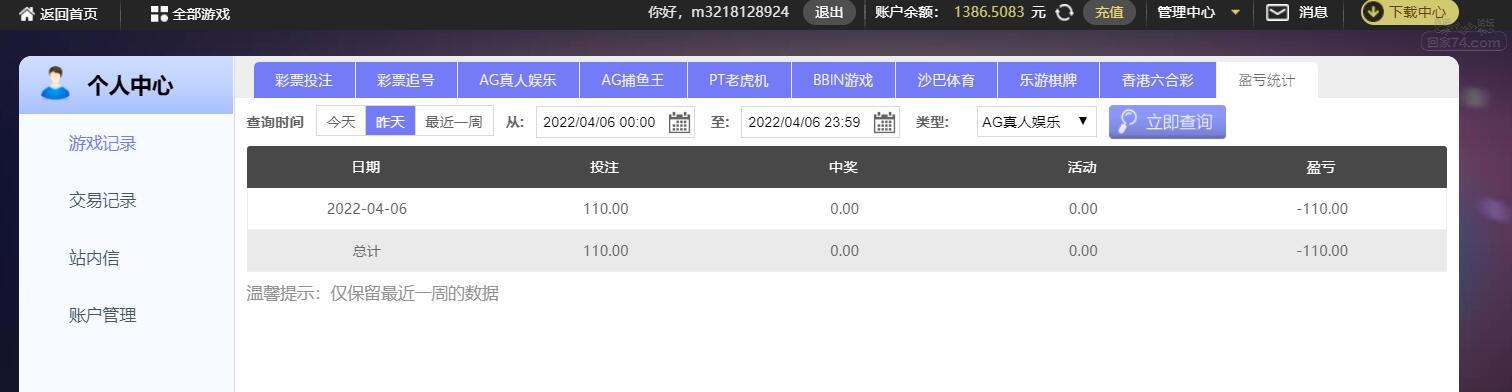Switch to the 彩票投注 tab
The width and height of the screenshot is (1512, 392).
[x=303, y=80]
